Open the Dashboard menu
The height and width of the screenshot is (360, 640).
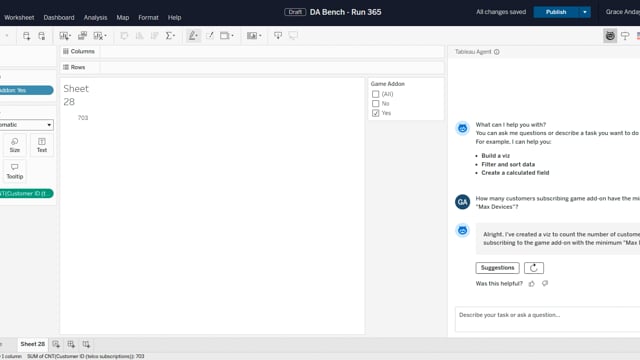[x=59, y=18]
